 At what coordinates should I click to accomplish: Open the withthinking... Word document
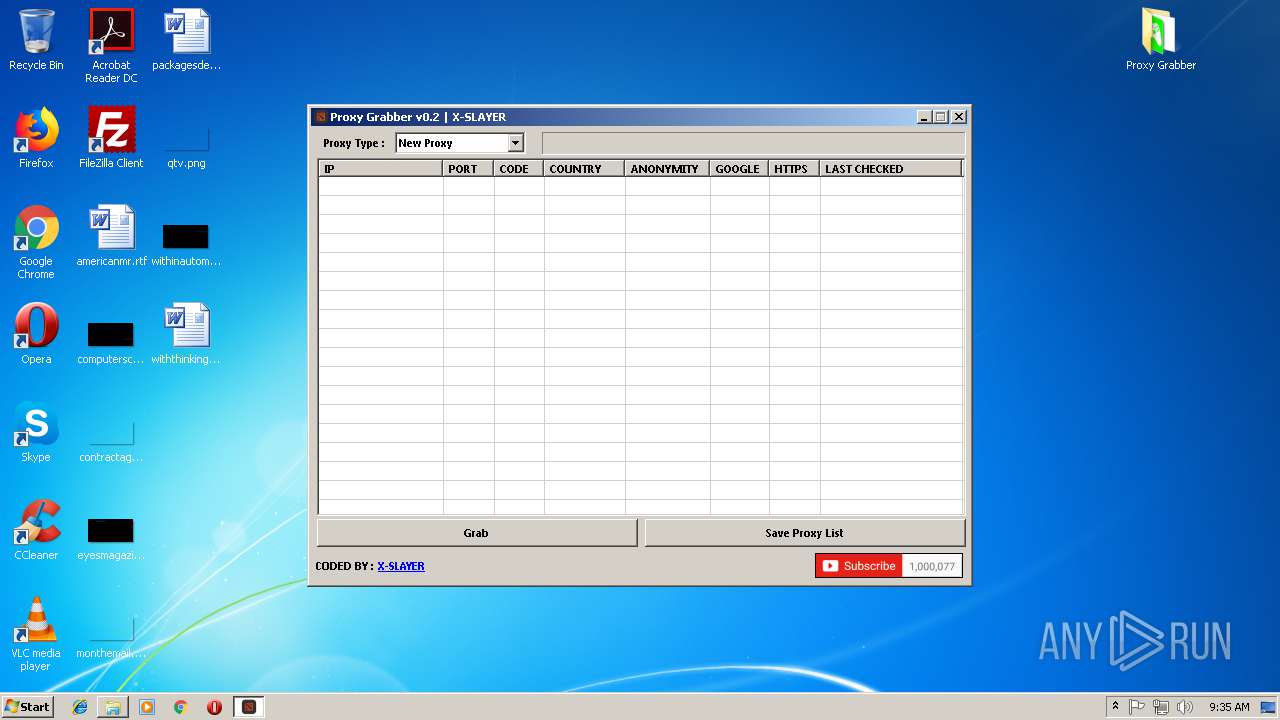click(x=187, y=334)
